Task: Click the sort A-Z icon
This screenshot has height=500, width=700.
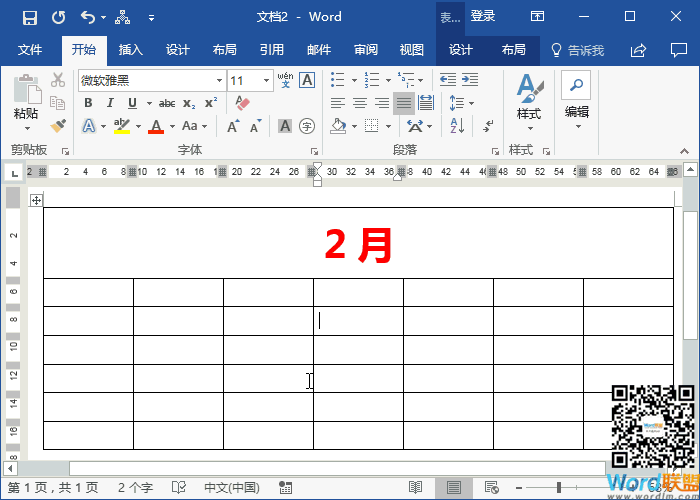Action: (457, 126)
